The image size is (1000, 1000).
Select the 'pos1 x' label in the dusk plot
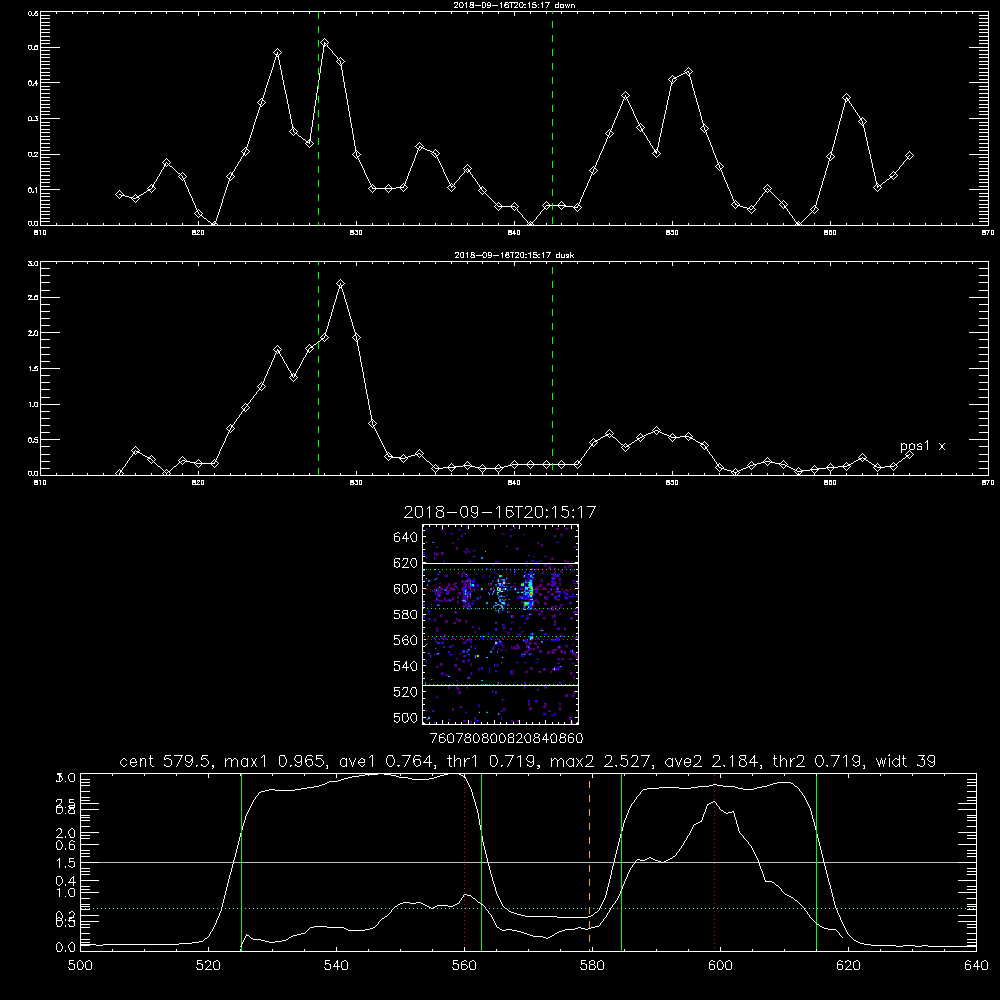(922, 446)
